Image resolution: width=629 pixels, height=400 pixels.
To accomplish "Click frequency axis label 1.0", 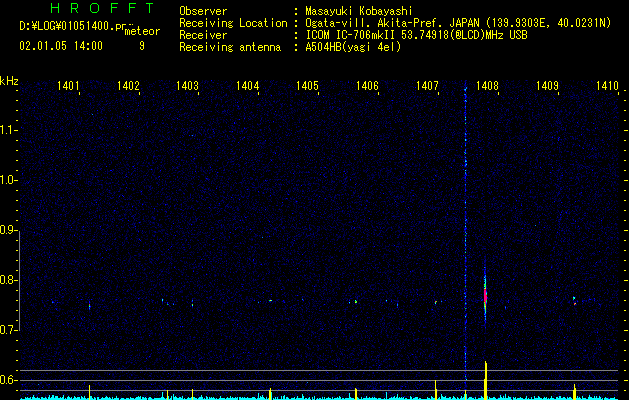I will tap(8, 181).
